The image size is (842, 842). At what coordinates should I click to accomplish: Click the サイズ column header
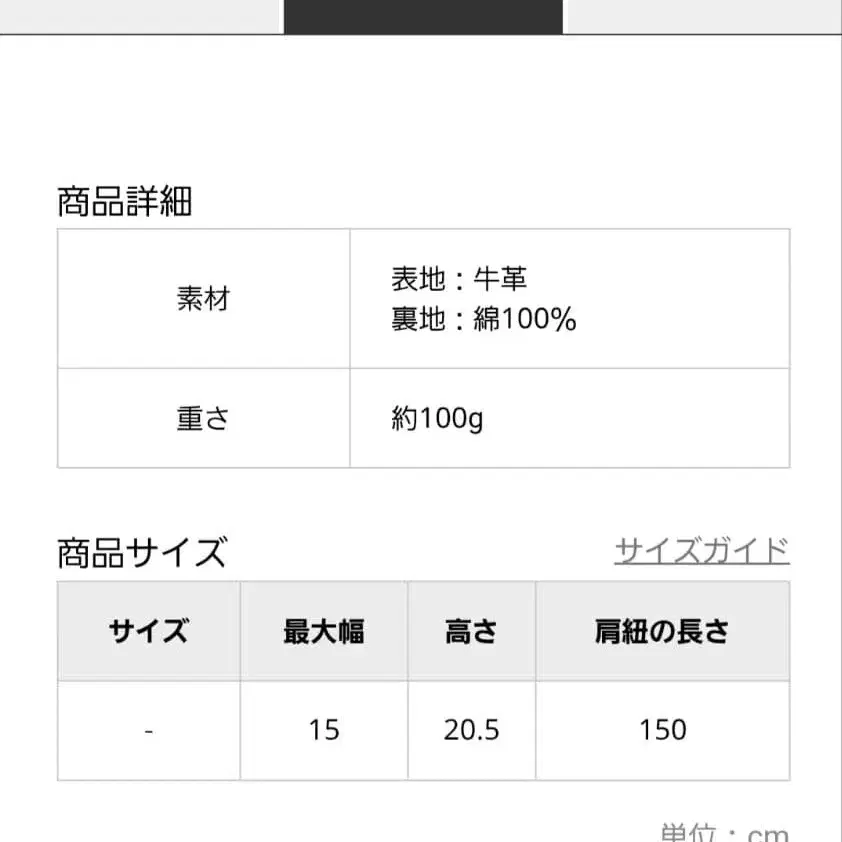click(148, 631)
